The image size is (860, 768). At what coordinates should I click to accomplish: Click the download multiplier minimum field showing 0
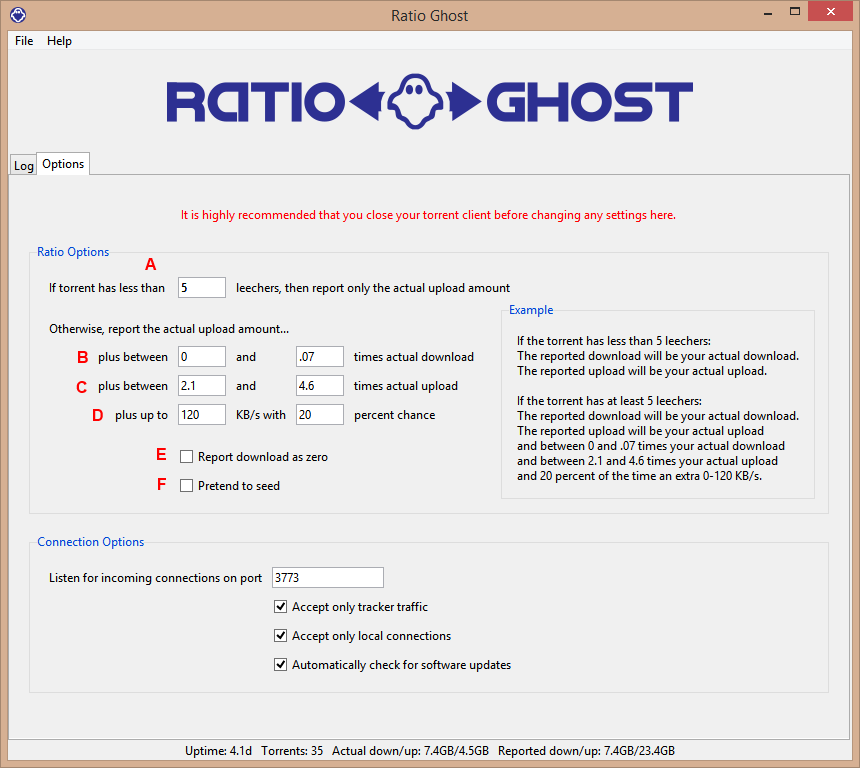pyautogui.click(x=202, y=357)
